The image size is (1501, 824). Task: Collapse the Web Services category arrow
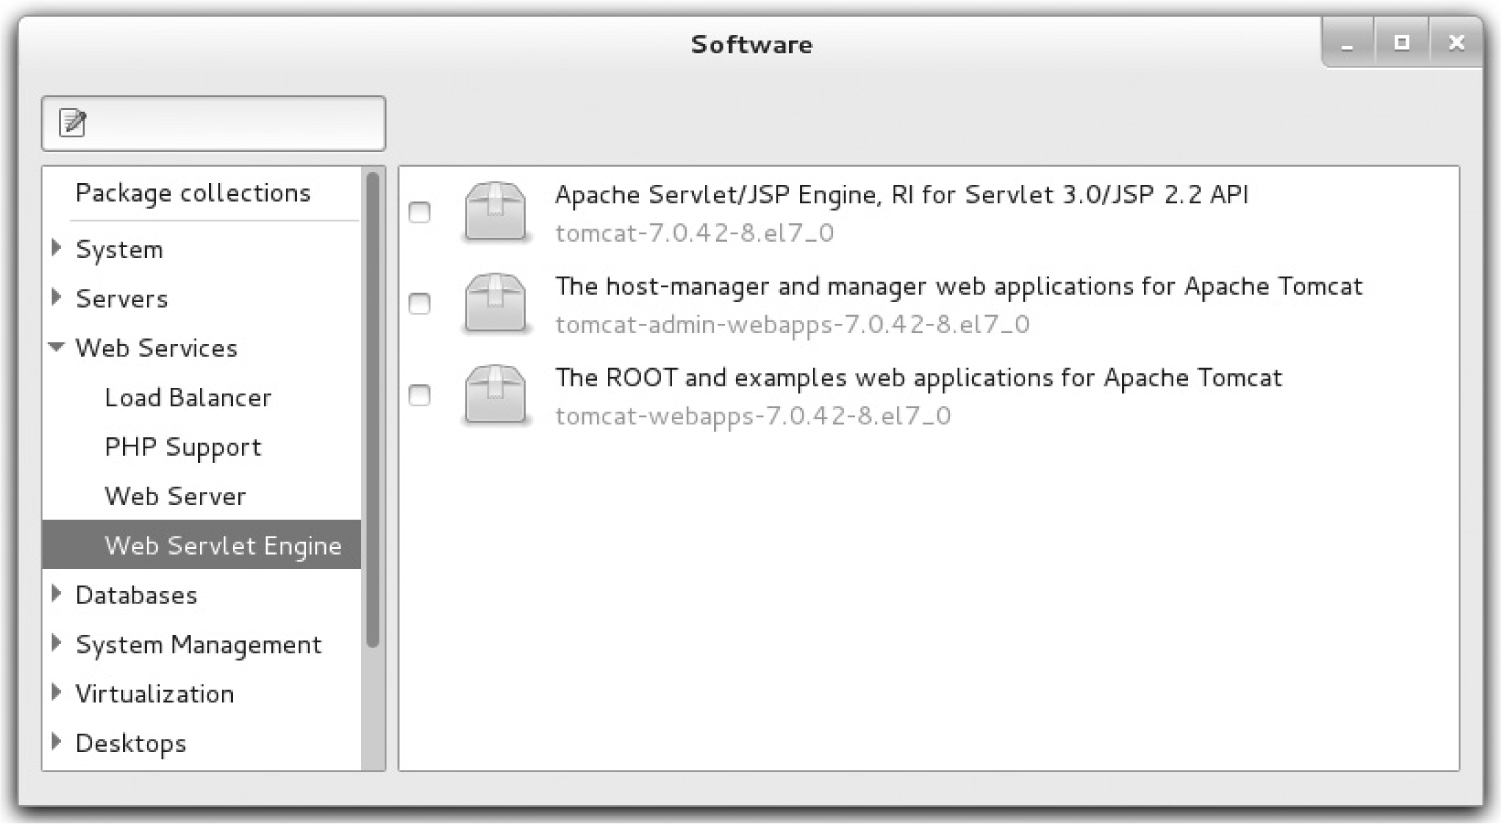coord(57,347)
